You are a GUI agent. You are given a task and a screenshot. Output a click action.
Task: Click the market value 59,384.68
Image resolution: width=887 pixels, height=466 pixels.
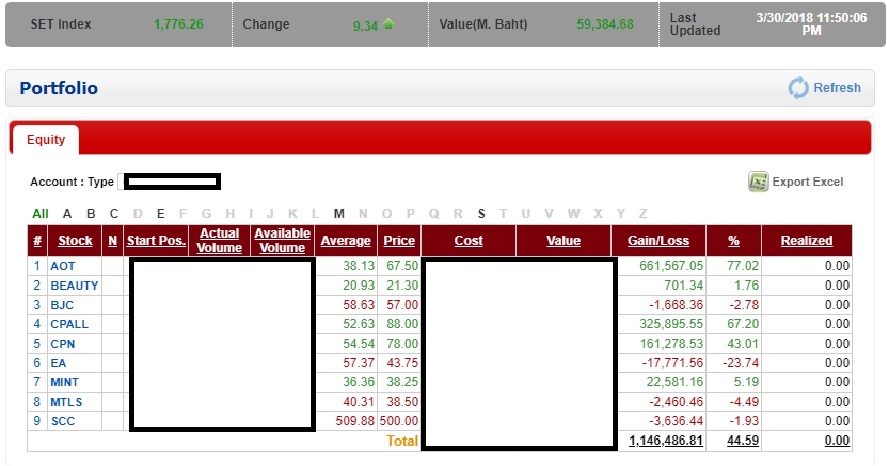point(605,24)
